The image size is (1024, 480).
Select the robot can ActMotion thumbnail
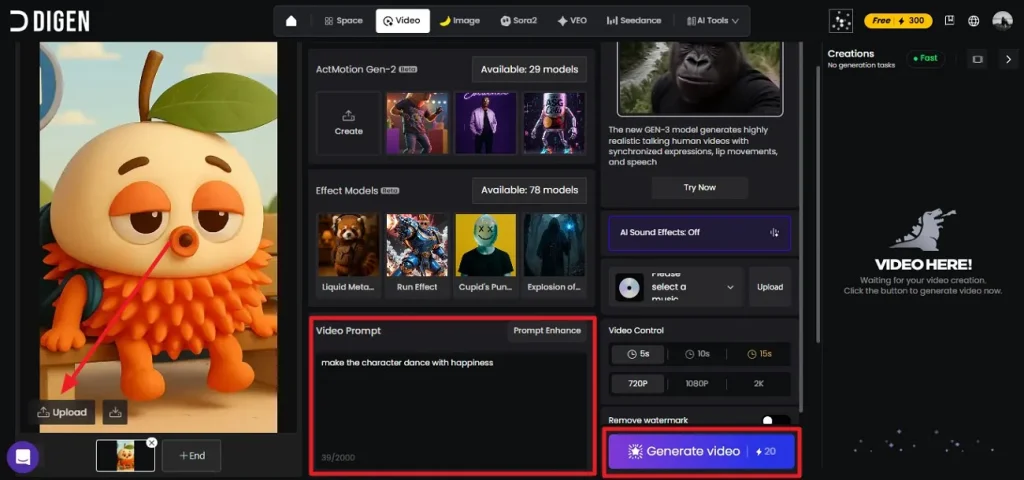(554, 123)
